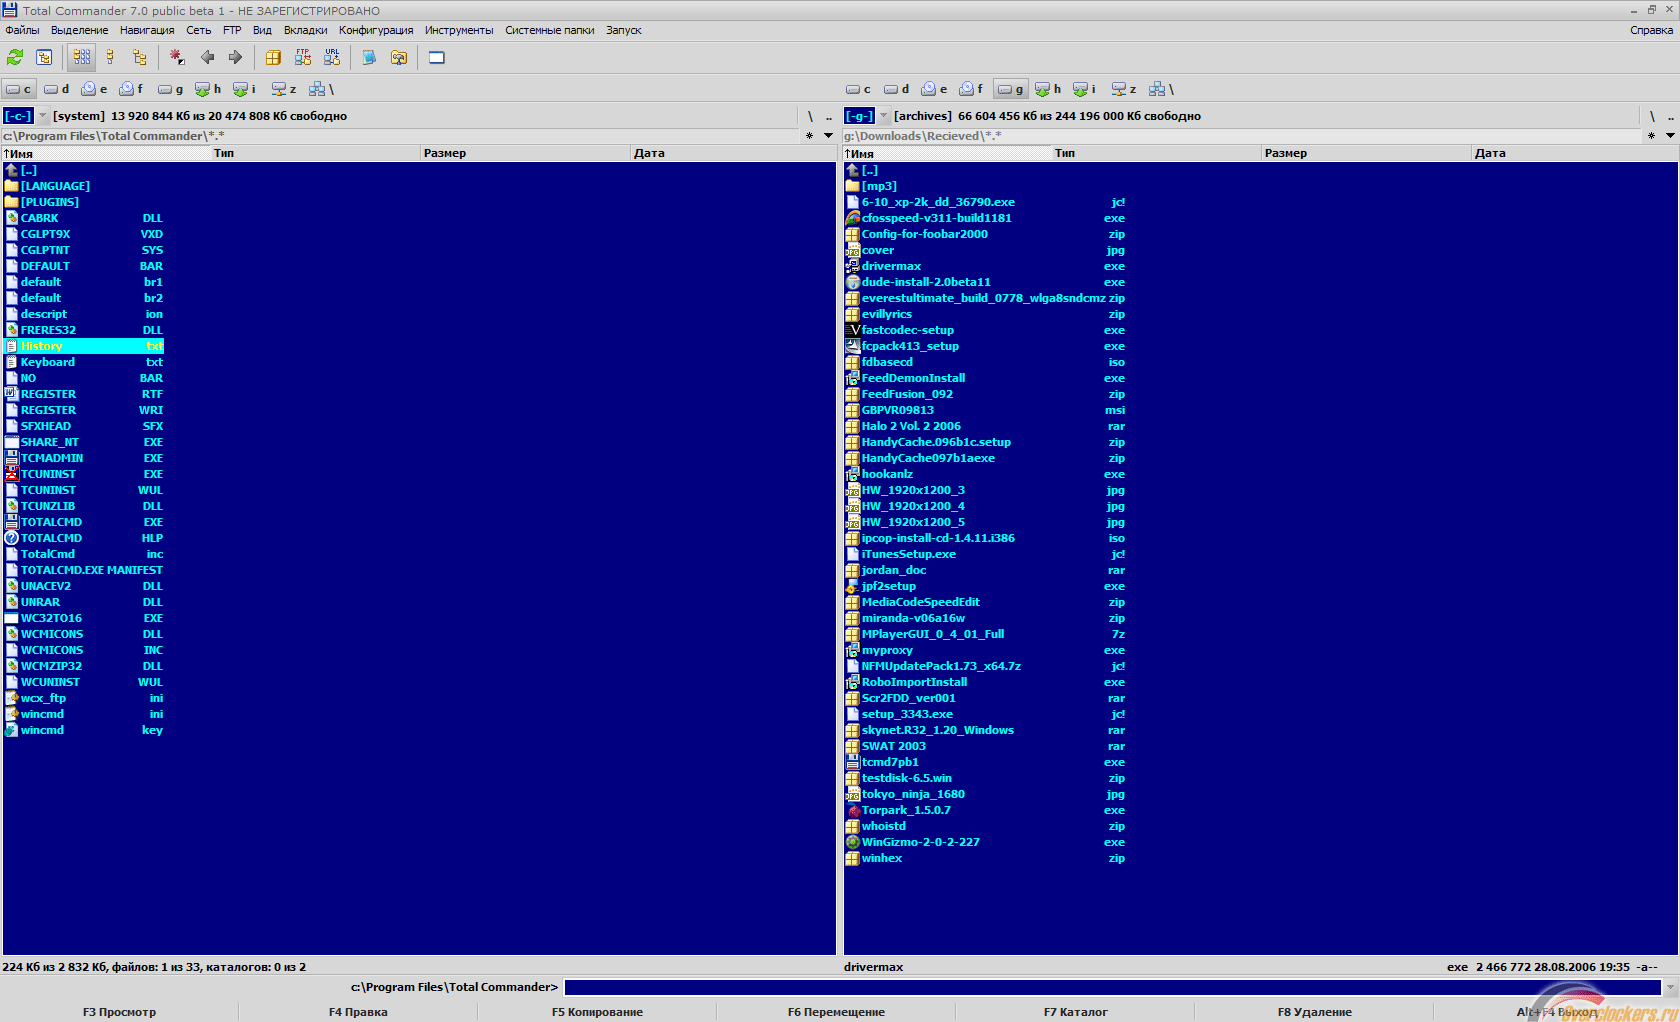Click the pack files archive icon
This screenshot has height=1022, width=1680.
(x=273, y=57)
